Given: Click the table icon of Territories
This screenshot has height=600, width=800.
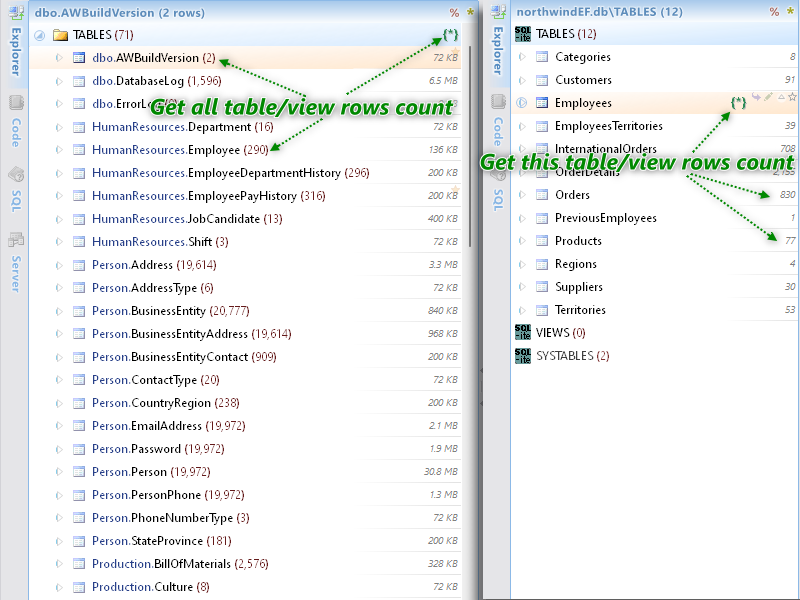Looking at the screenshot, I should point(542,310).
